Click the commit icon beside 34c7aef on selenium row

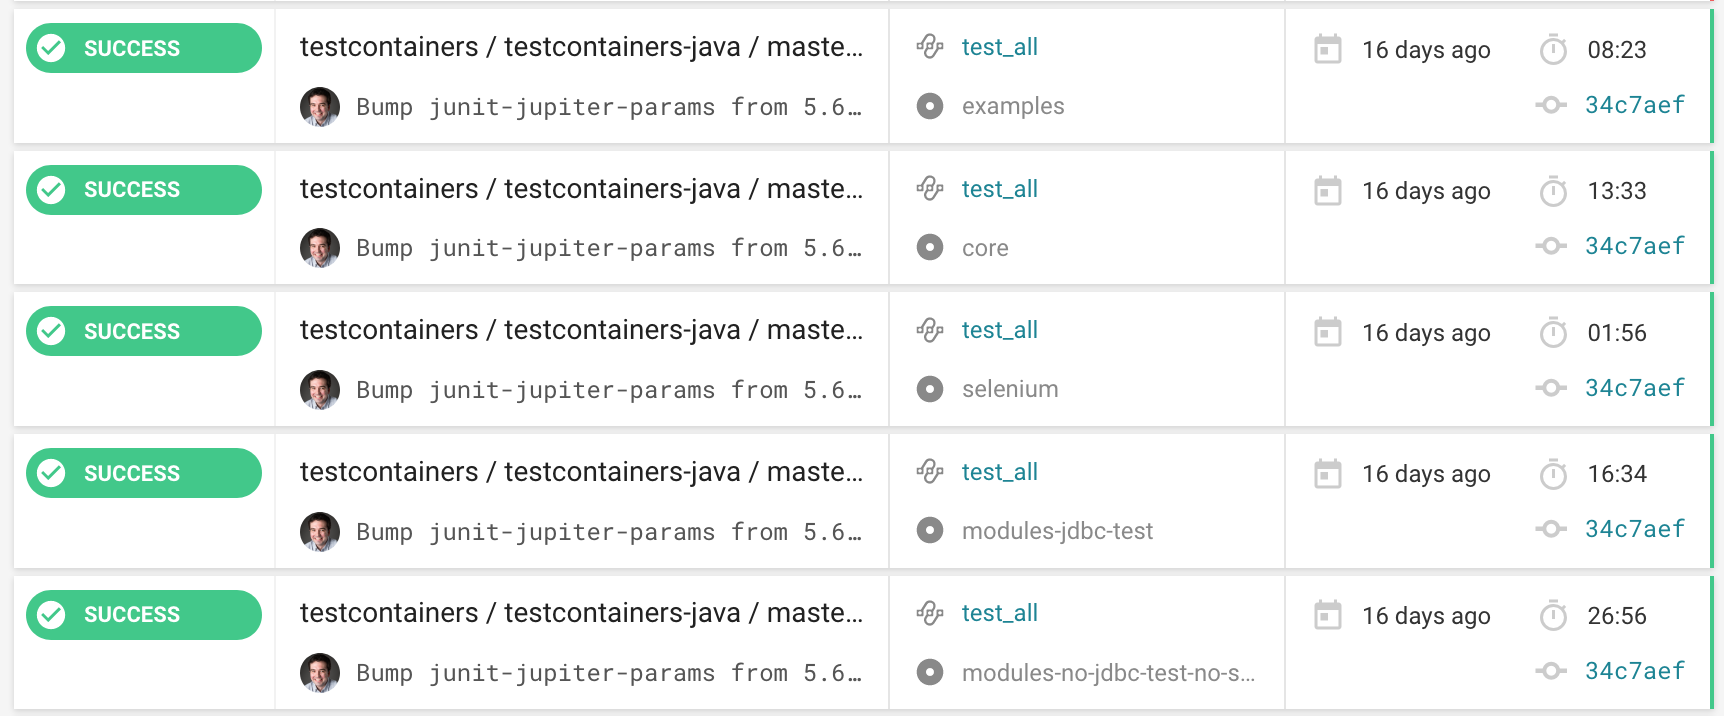[x=1551, y=387]
